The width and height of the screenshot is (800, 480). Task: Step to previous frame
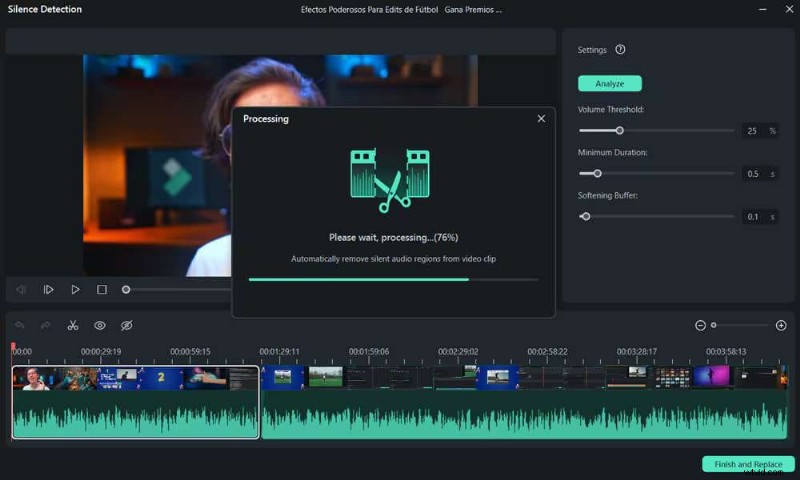[21, 290]
